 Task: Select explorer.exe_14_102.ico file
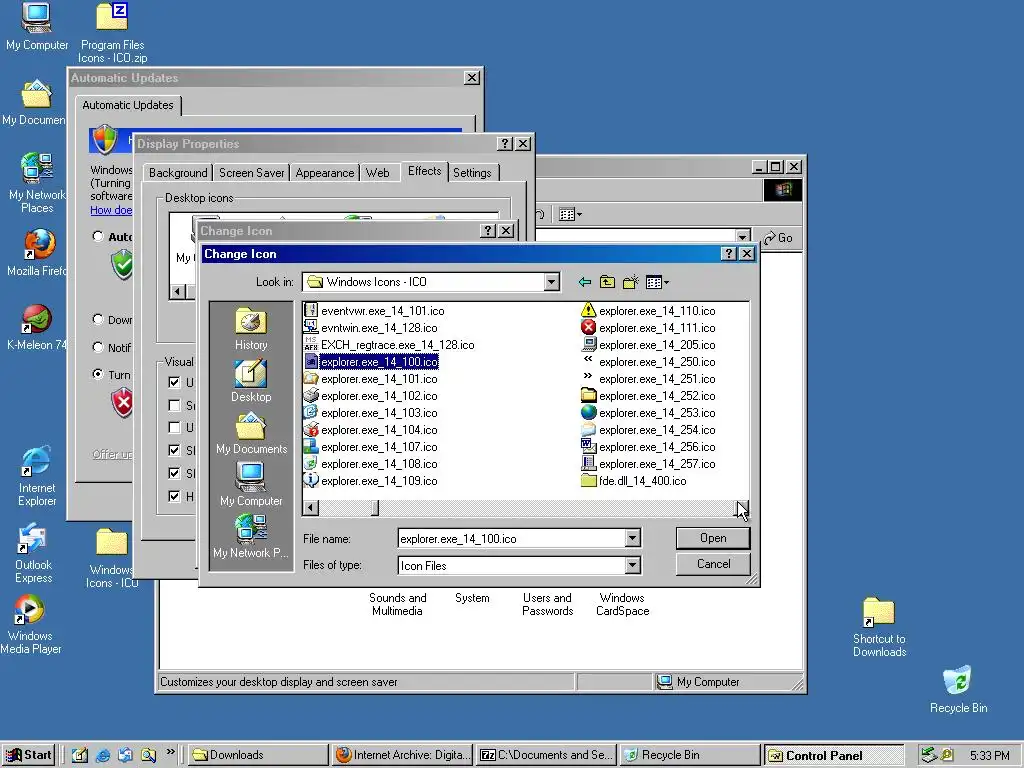click(371, 396)
